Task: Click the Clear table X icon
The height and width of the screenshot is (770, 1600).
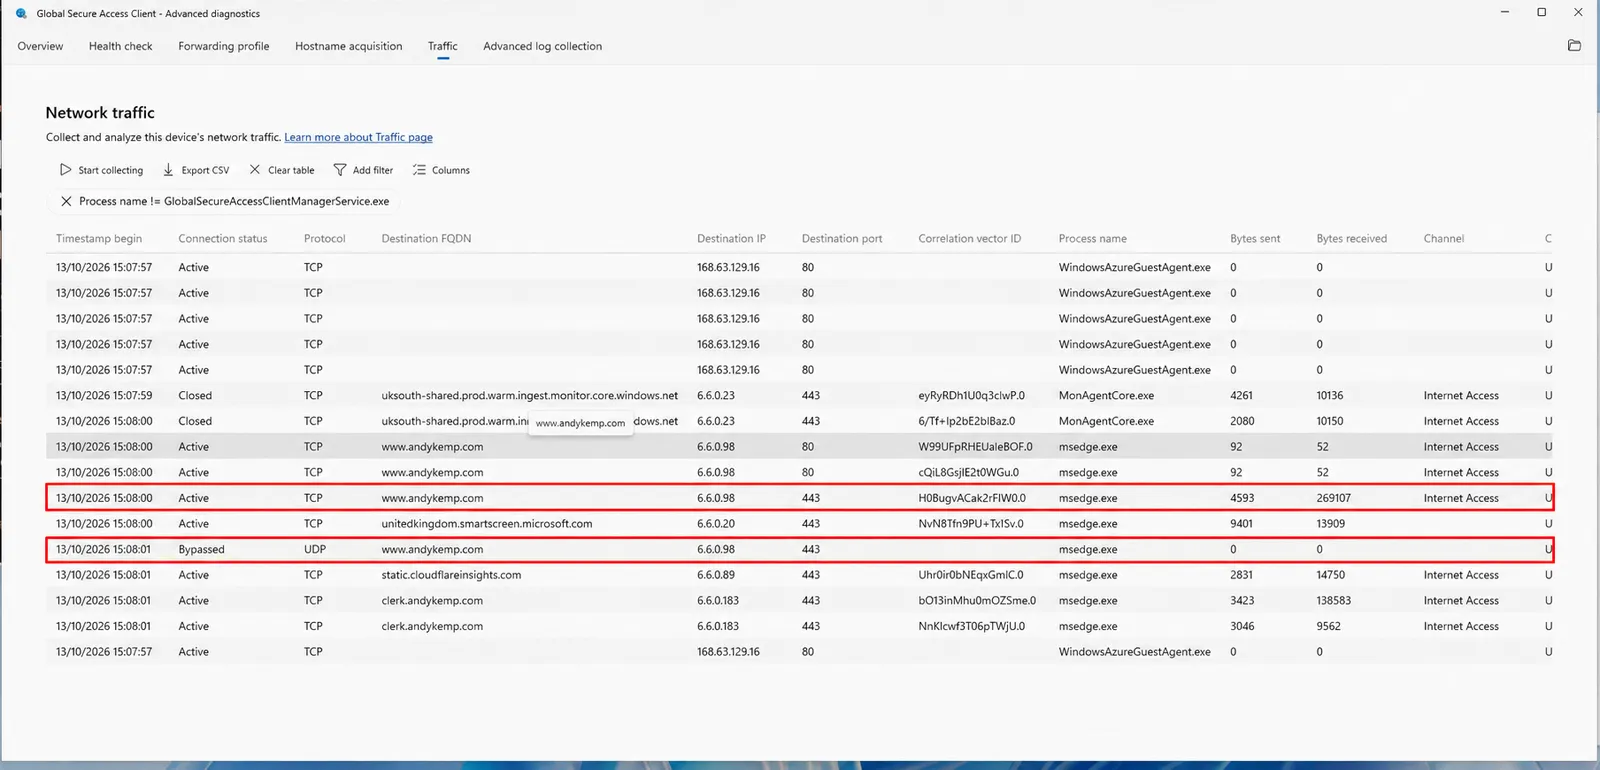Action: point(255,170)
